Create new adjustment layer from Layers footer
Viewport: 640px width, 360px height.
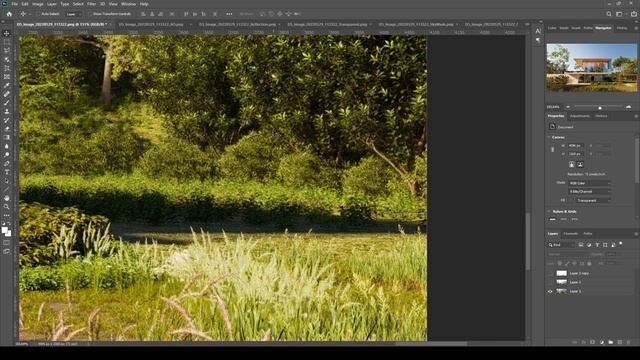point(602,342)
